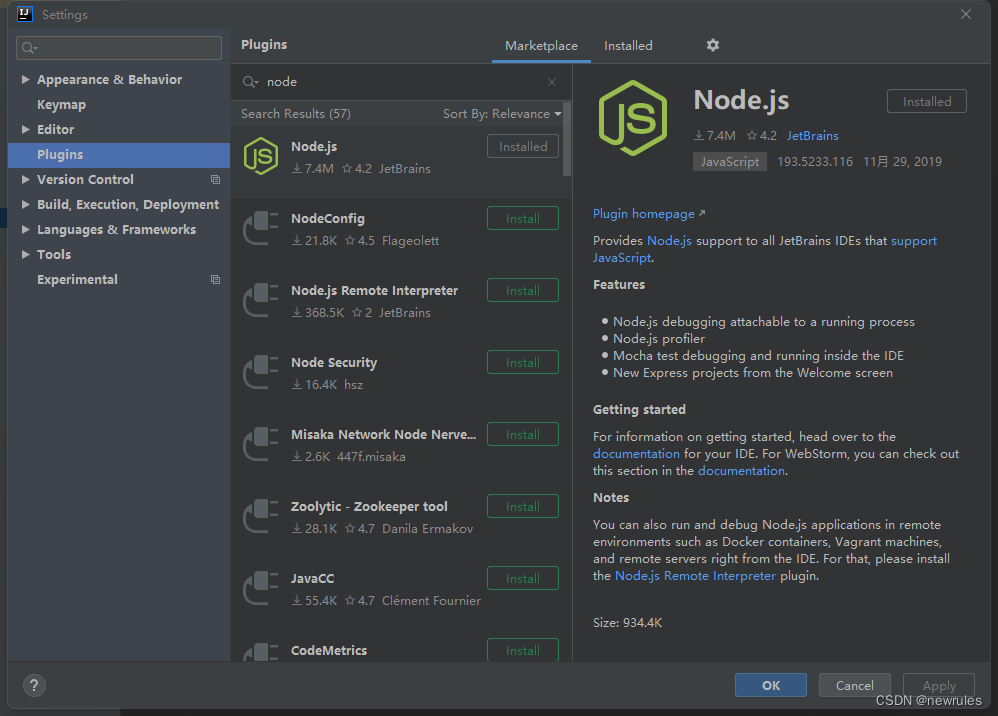Open the documentation link for your IDE
This screenshot has height=716, width=998.
tap(636, 454)
